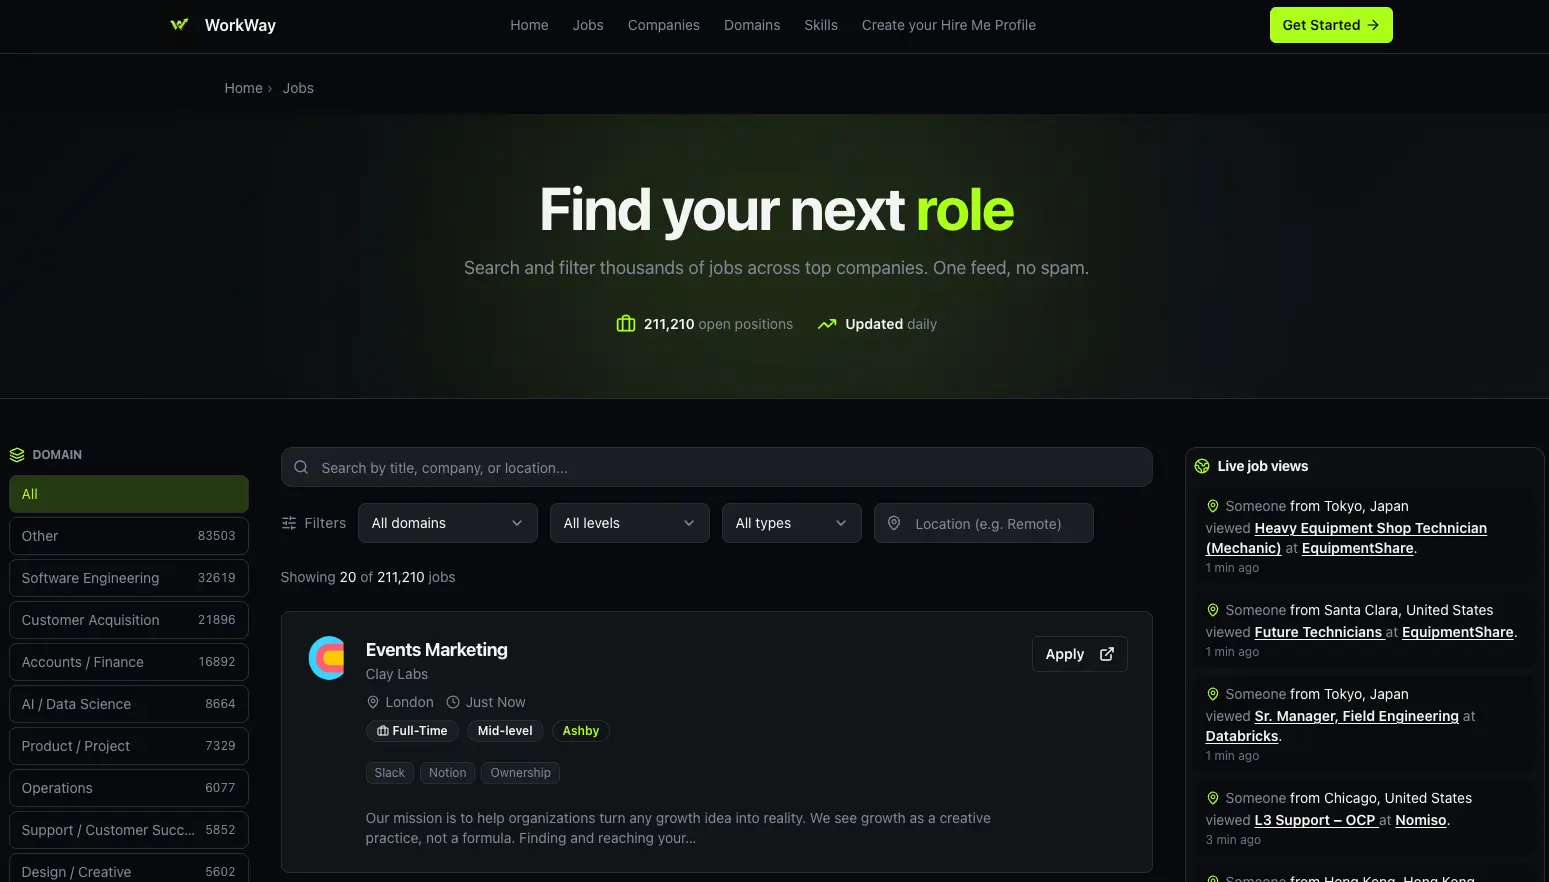This screenshot has width=1549, height=882.
Task: Filter by Accounts / Finance domain
Action: click(129, 662)
